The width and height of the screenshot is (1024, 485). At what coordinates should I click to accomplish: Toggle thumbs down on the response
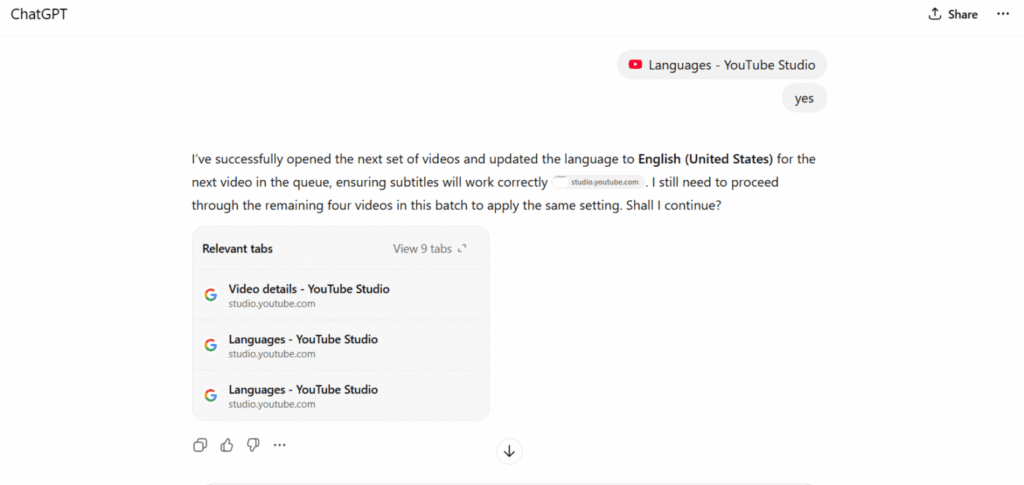[253, 445]
